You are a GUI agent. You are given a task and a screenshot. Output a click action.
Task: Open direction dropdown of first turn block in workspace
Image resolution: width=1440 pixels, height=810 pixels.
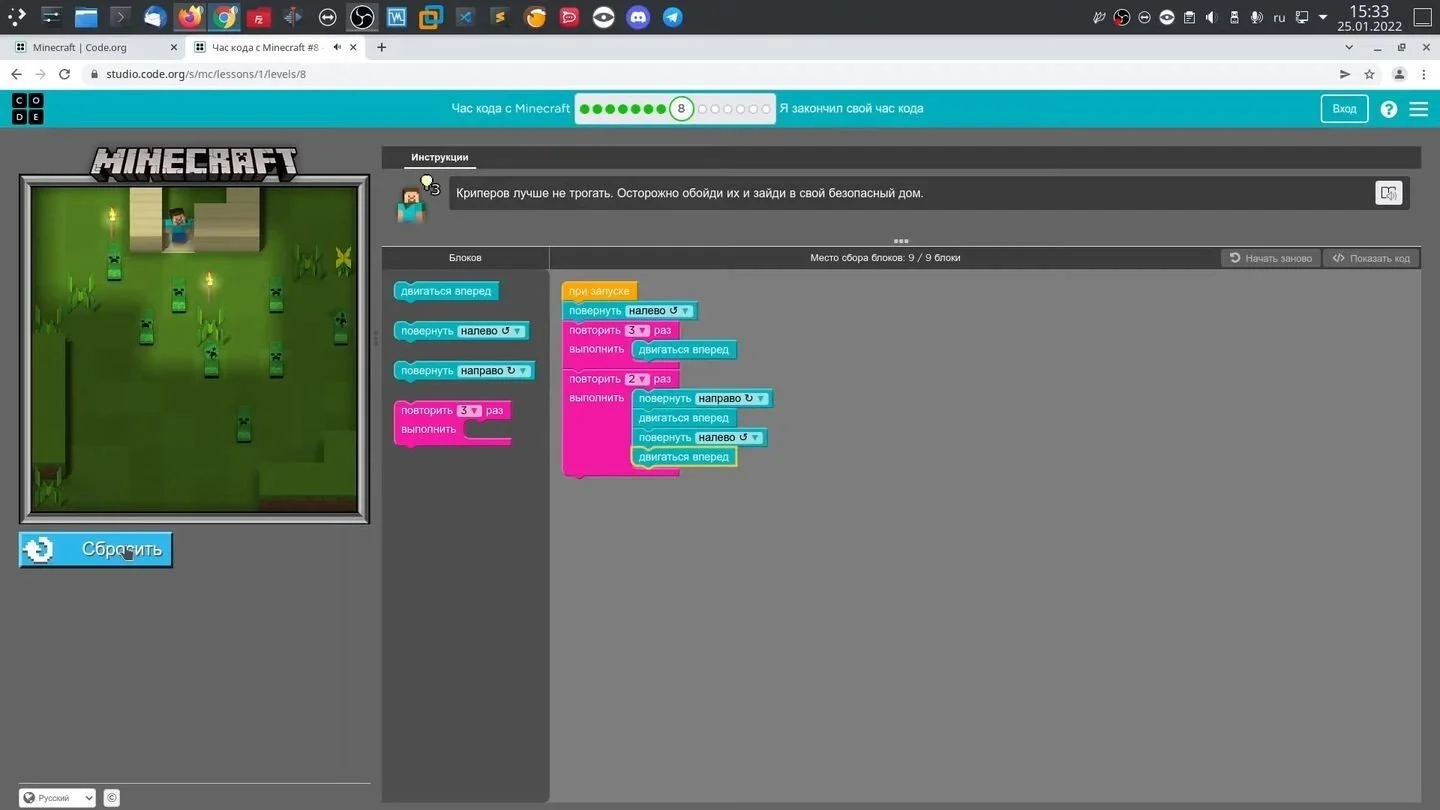(660, 311)
